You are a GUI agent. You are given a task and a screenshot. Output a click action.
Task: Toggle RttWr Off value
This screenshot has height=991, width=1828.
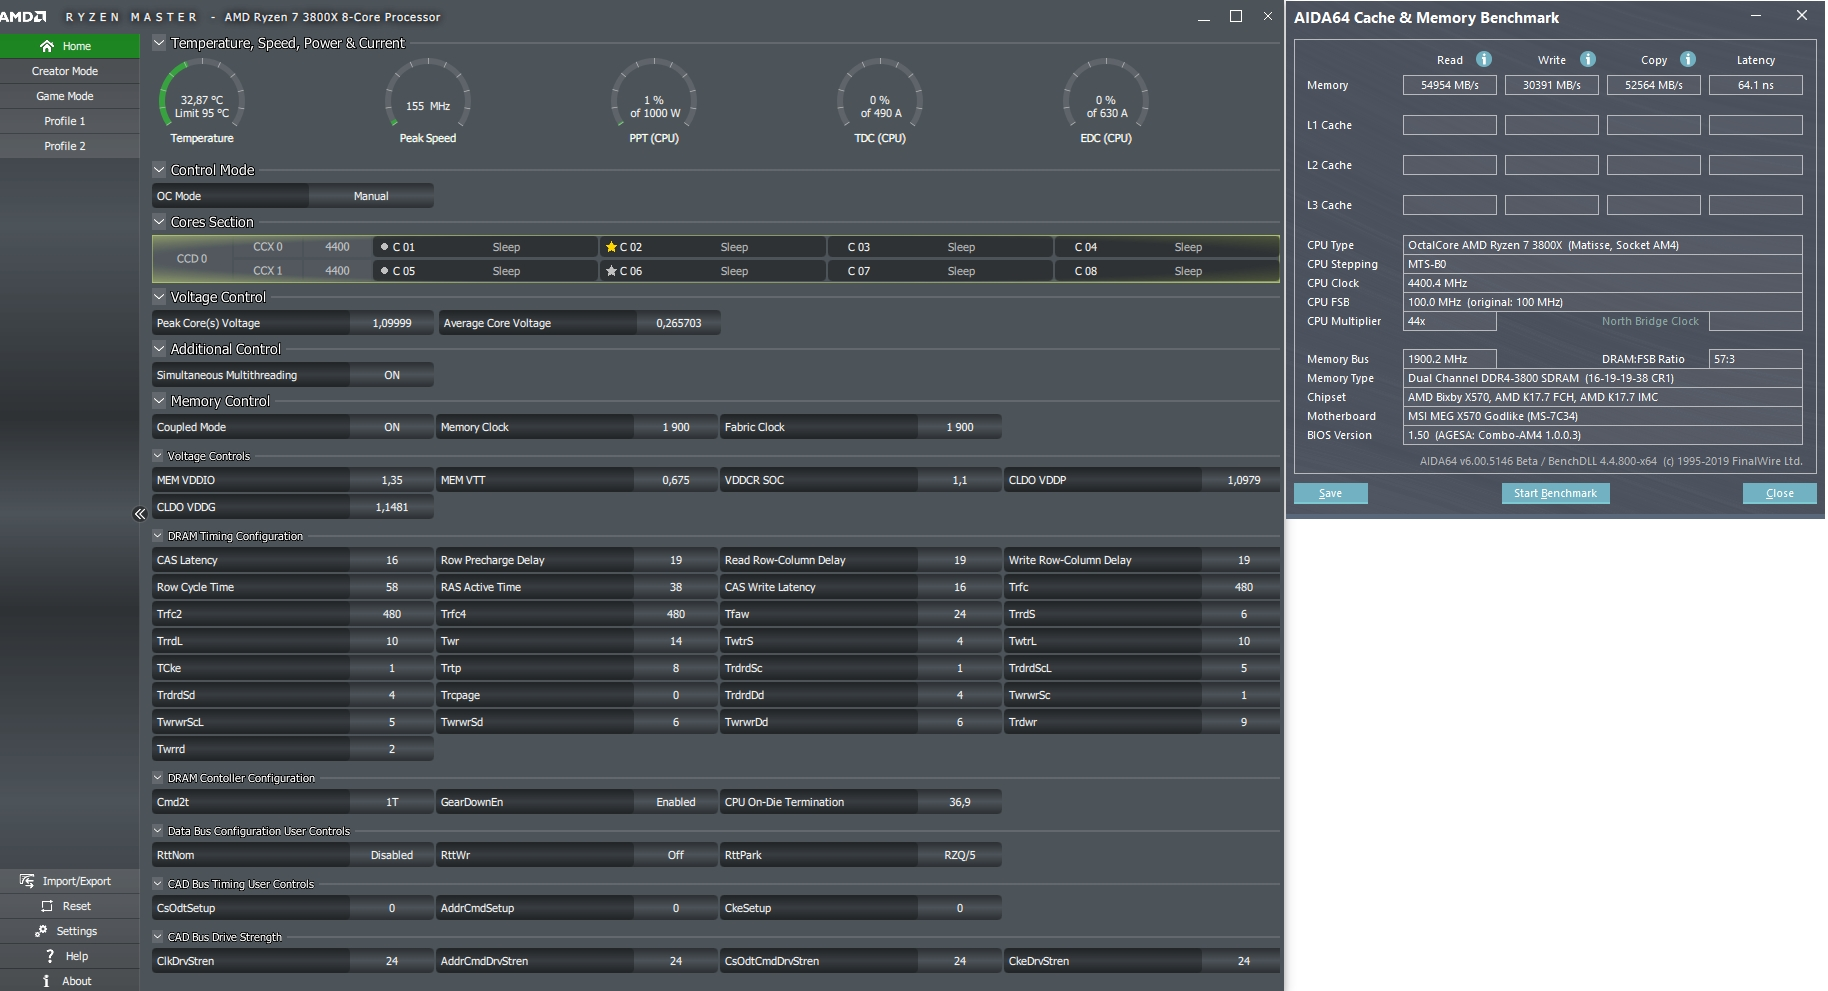(x=676, y=855)
